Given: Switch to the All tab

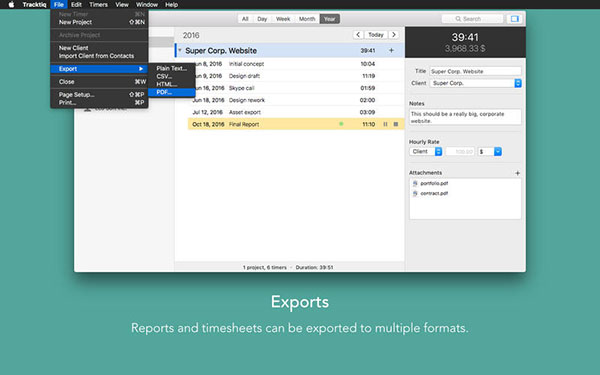Looking at the screenshot, I should 245,19.
